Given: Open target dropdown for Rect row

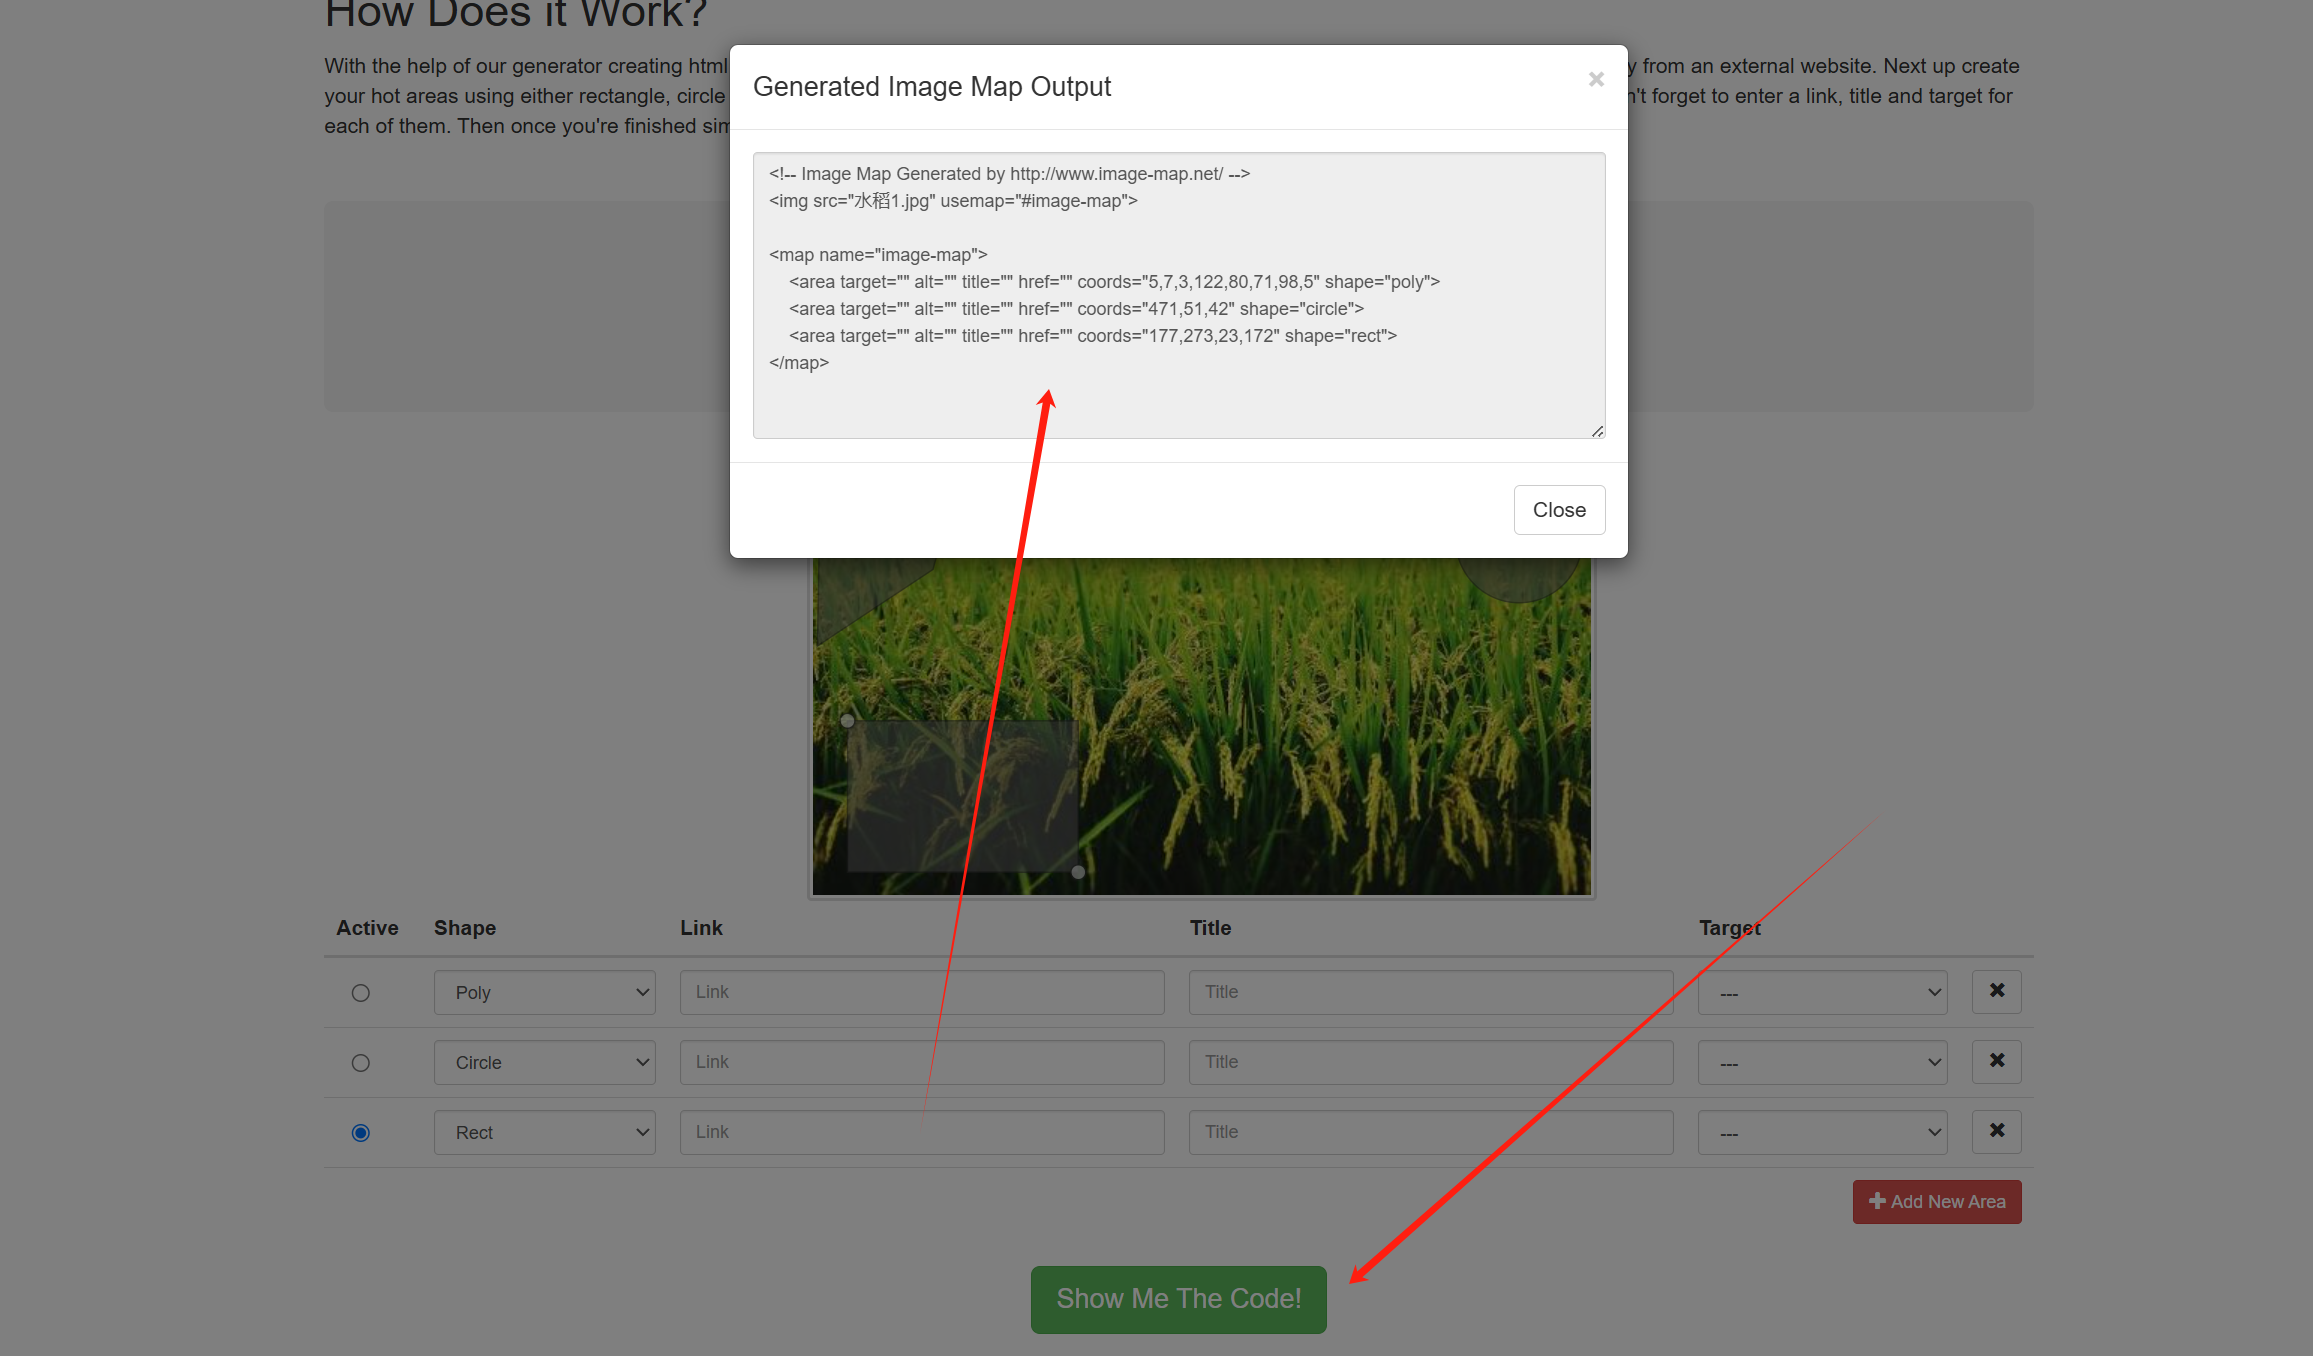Looking at the screenshot, I should pos(1822,1133).
